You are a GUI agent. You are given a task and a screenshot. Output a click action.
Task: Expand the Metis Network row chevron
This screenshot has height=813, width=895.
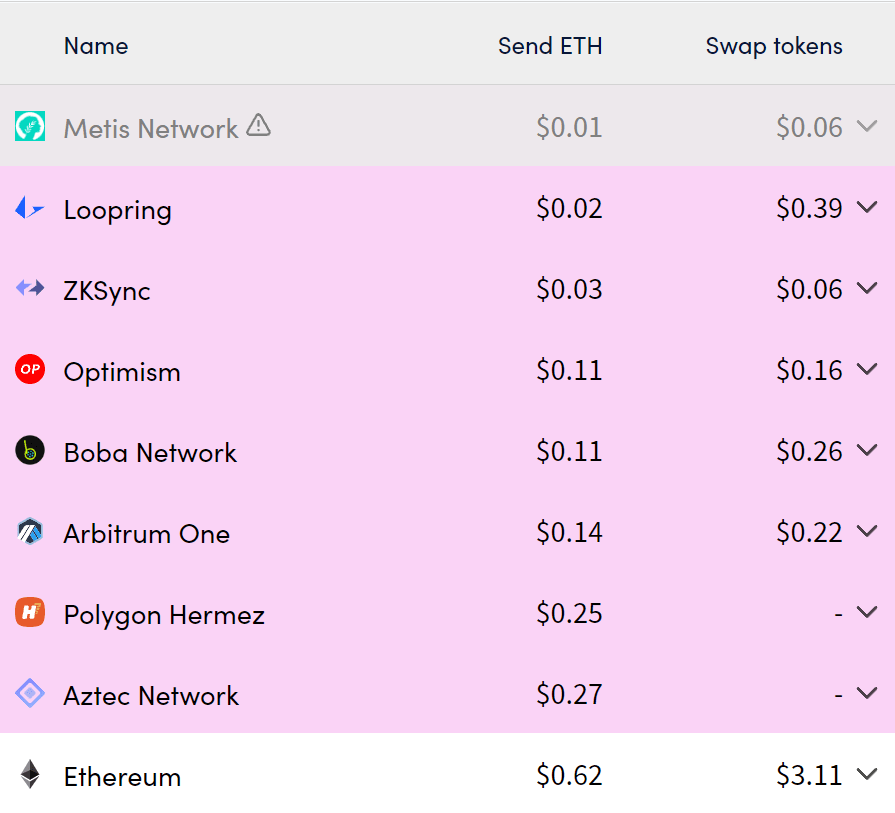(x=867, y=126)
